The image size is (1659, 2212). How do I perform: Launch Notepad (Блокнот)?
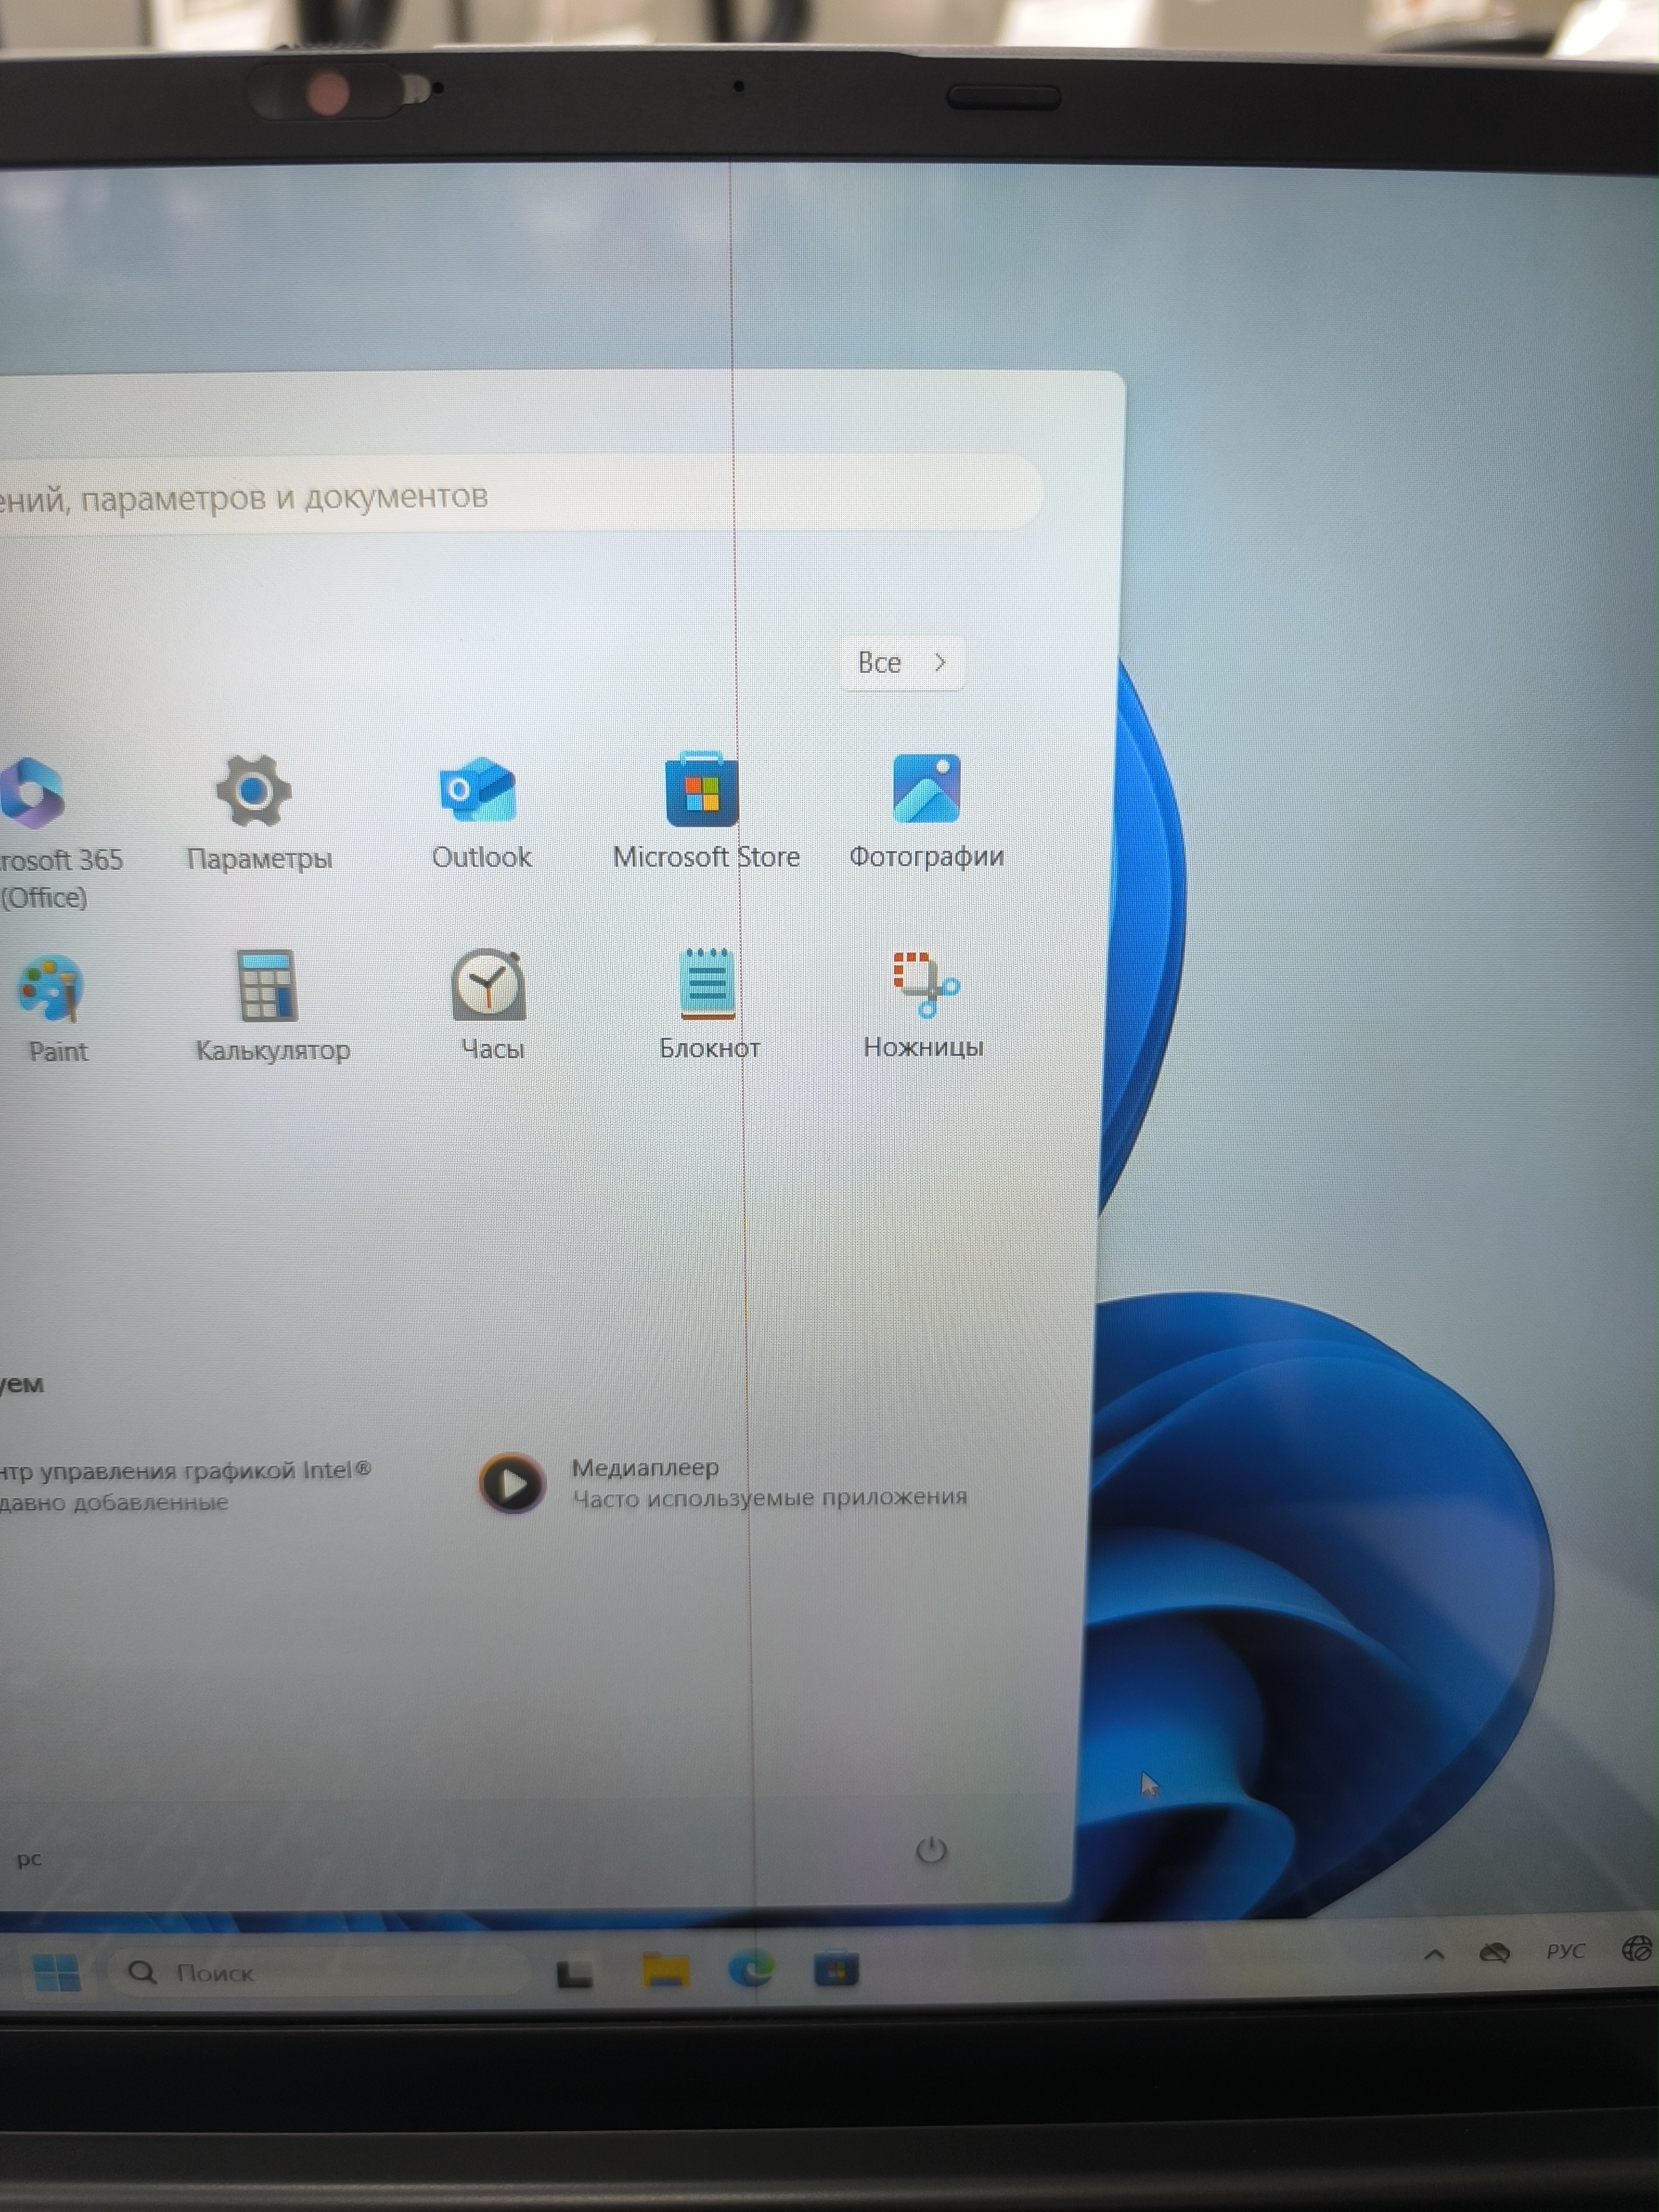707,984
